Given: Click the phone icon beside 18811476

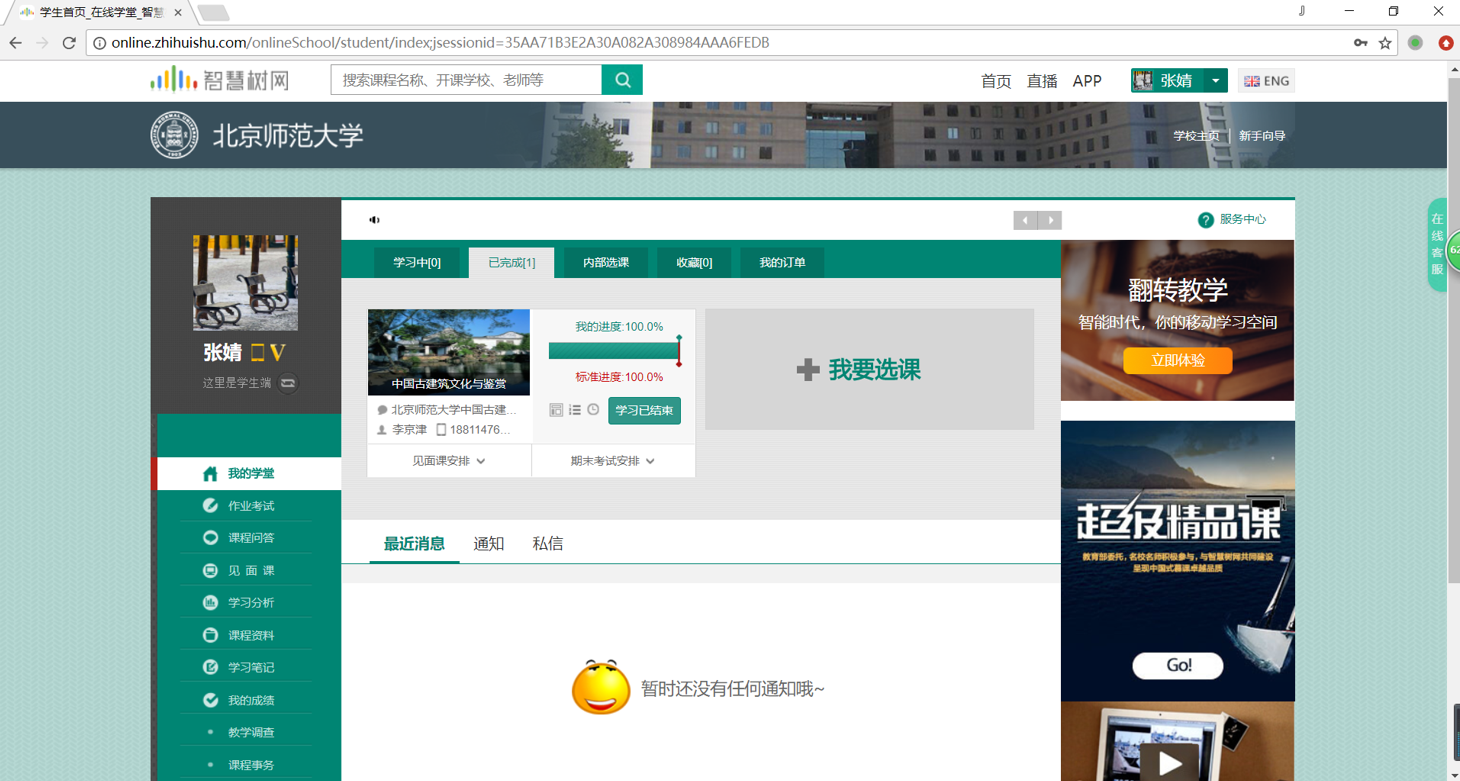Looking at the screenshot, I should tap(441, 430).
